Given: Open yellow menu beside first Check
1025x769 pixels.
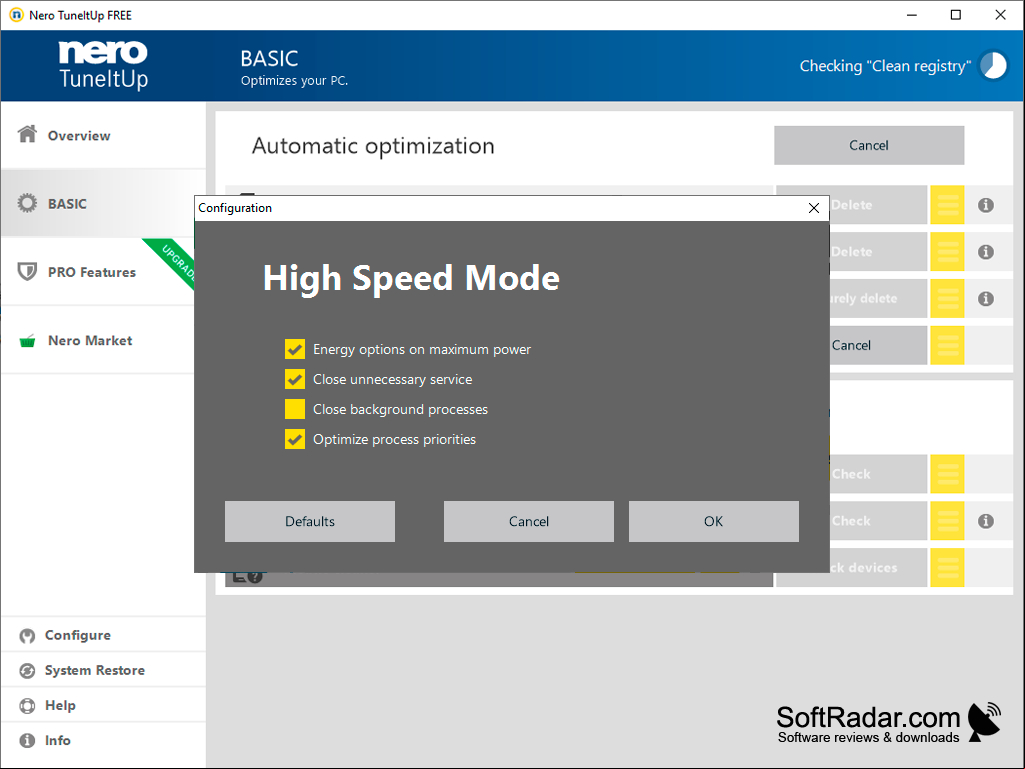Looking at the screenshot, I should [x=947, y=474].
